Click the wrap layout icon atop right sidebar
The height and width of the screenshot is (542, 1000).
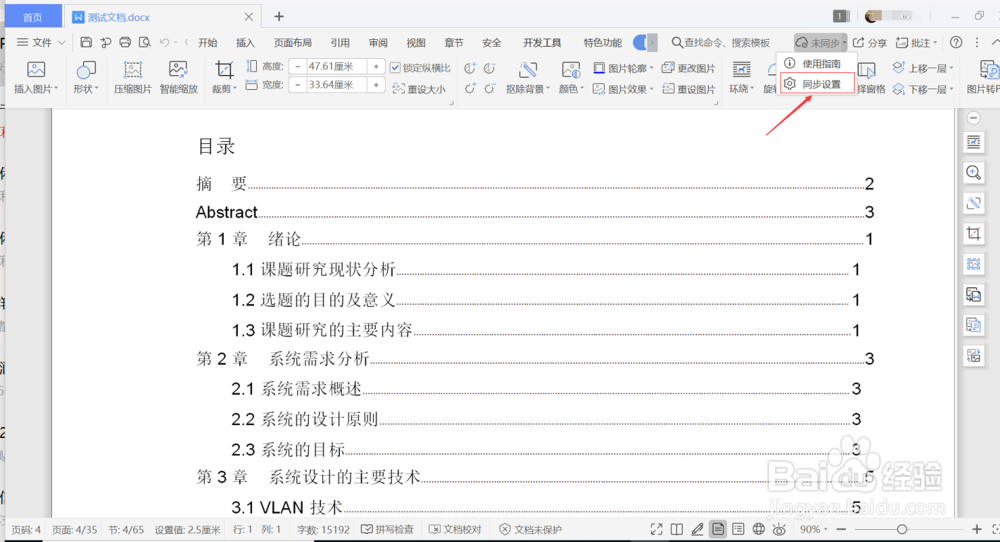pos(973,142)
